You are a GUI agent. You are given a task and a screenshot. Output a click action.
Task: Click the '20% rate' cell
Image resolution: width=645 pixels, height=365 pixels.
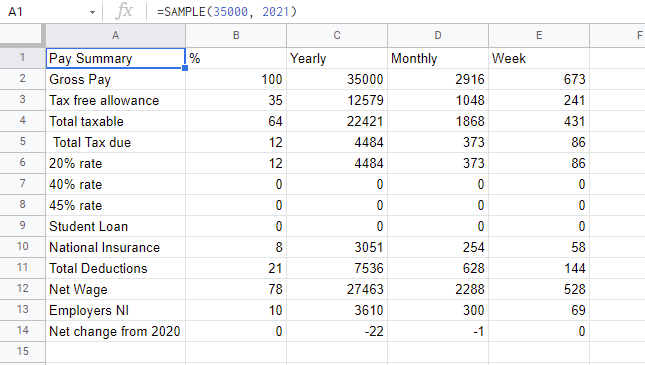116,163
